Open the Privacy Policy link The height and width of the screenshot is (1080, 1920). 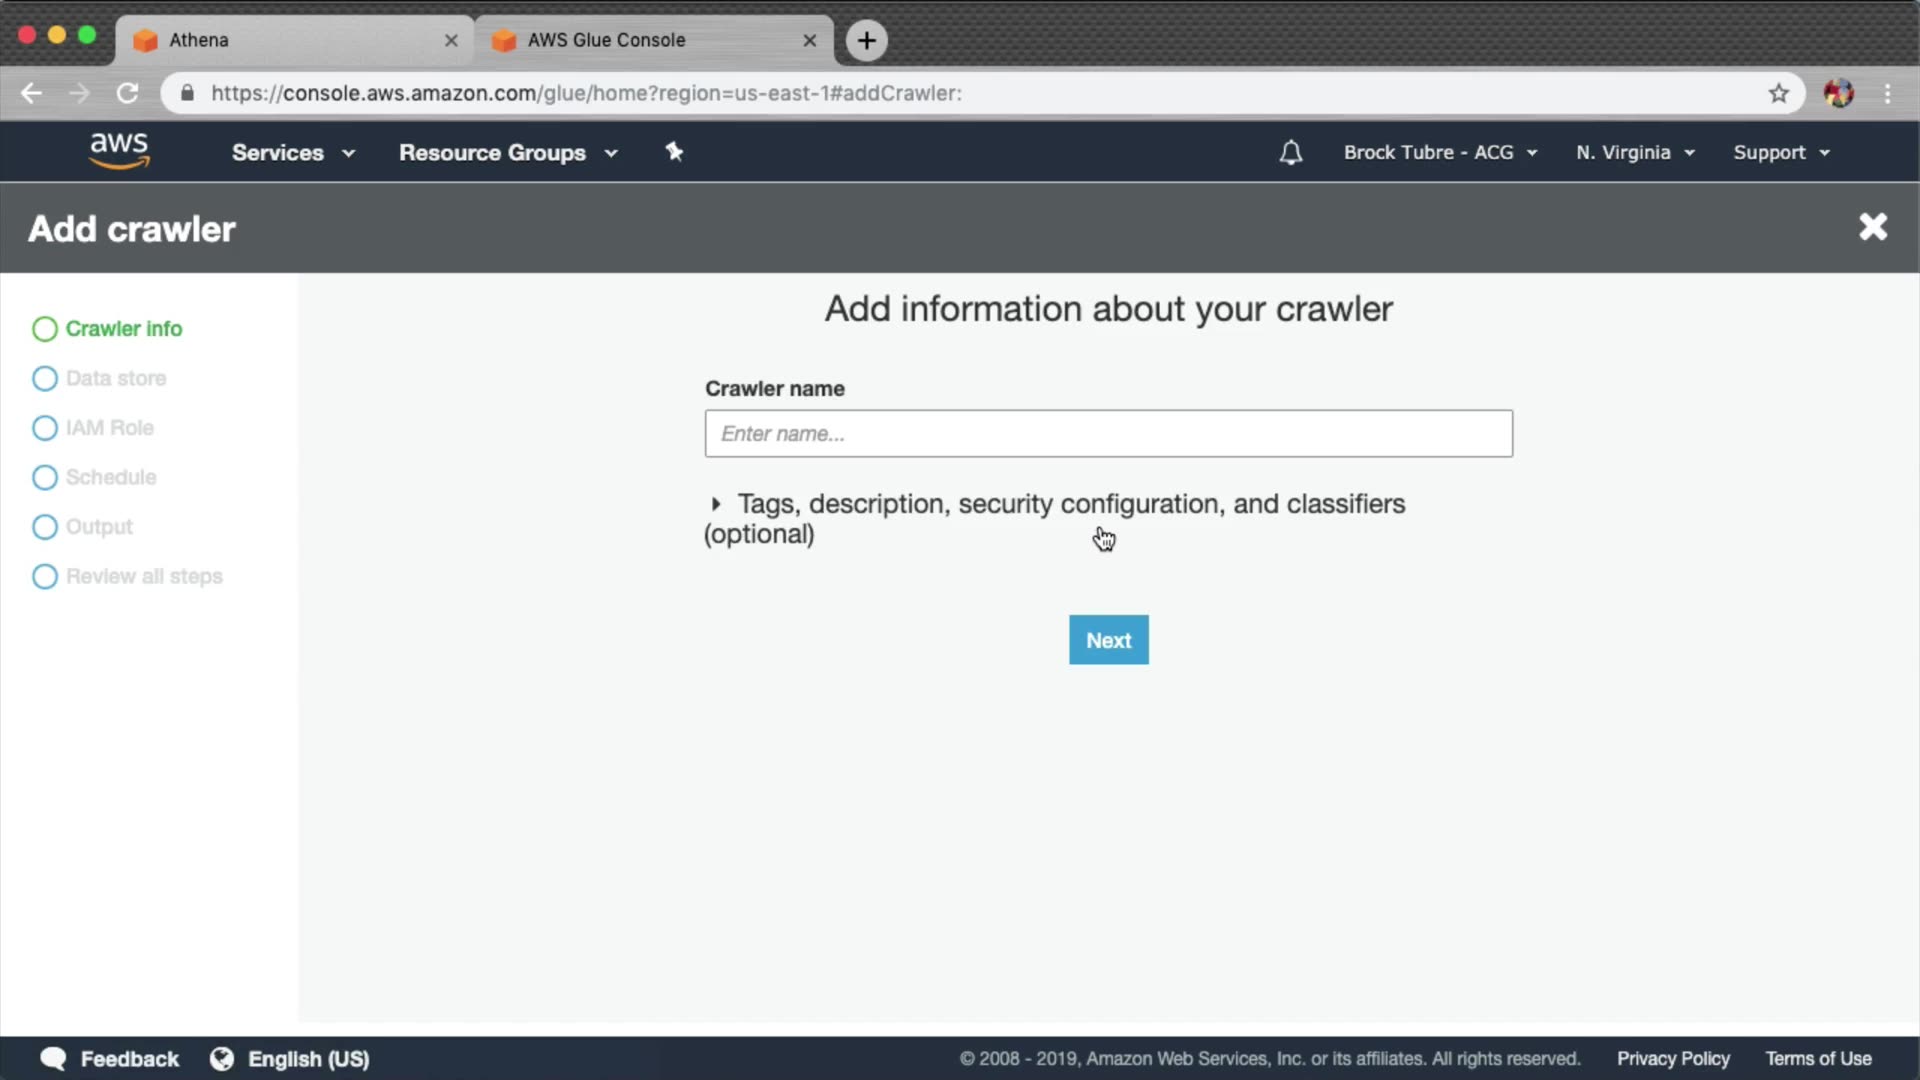1672,1058
